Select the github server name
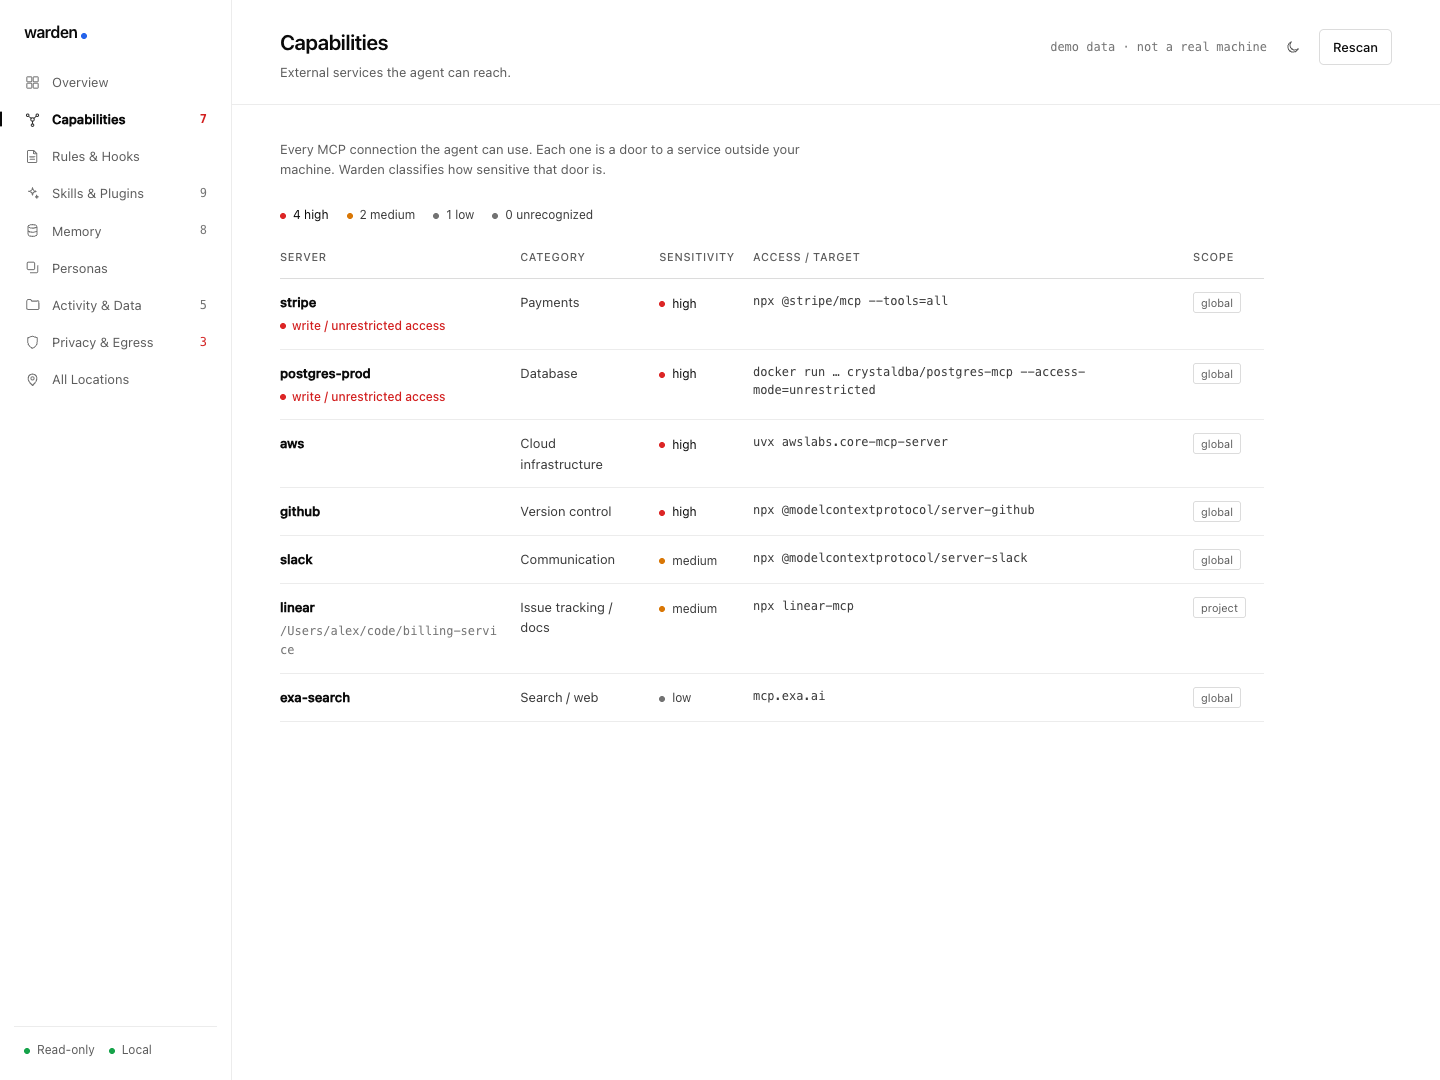Screen dimensions: 1440x1080 point(300,512)
